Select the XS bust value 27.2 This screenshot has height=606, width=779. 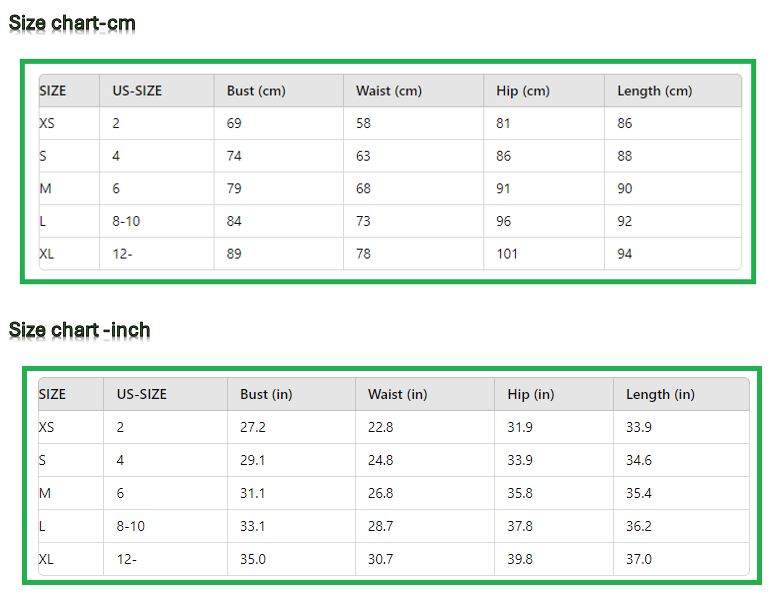click(x=253, y=427)
